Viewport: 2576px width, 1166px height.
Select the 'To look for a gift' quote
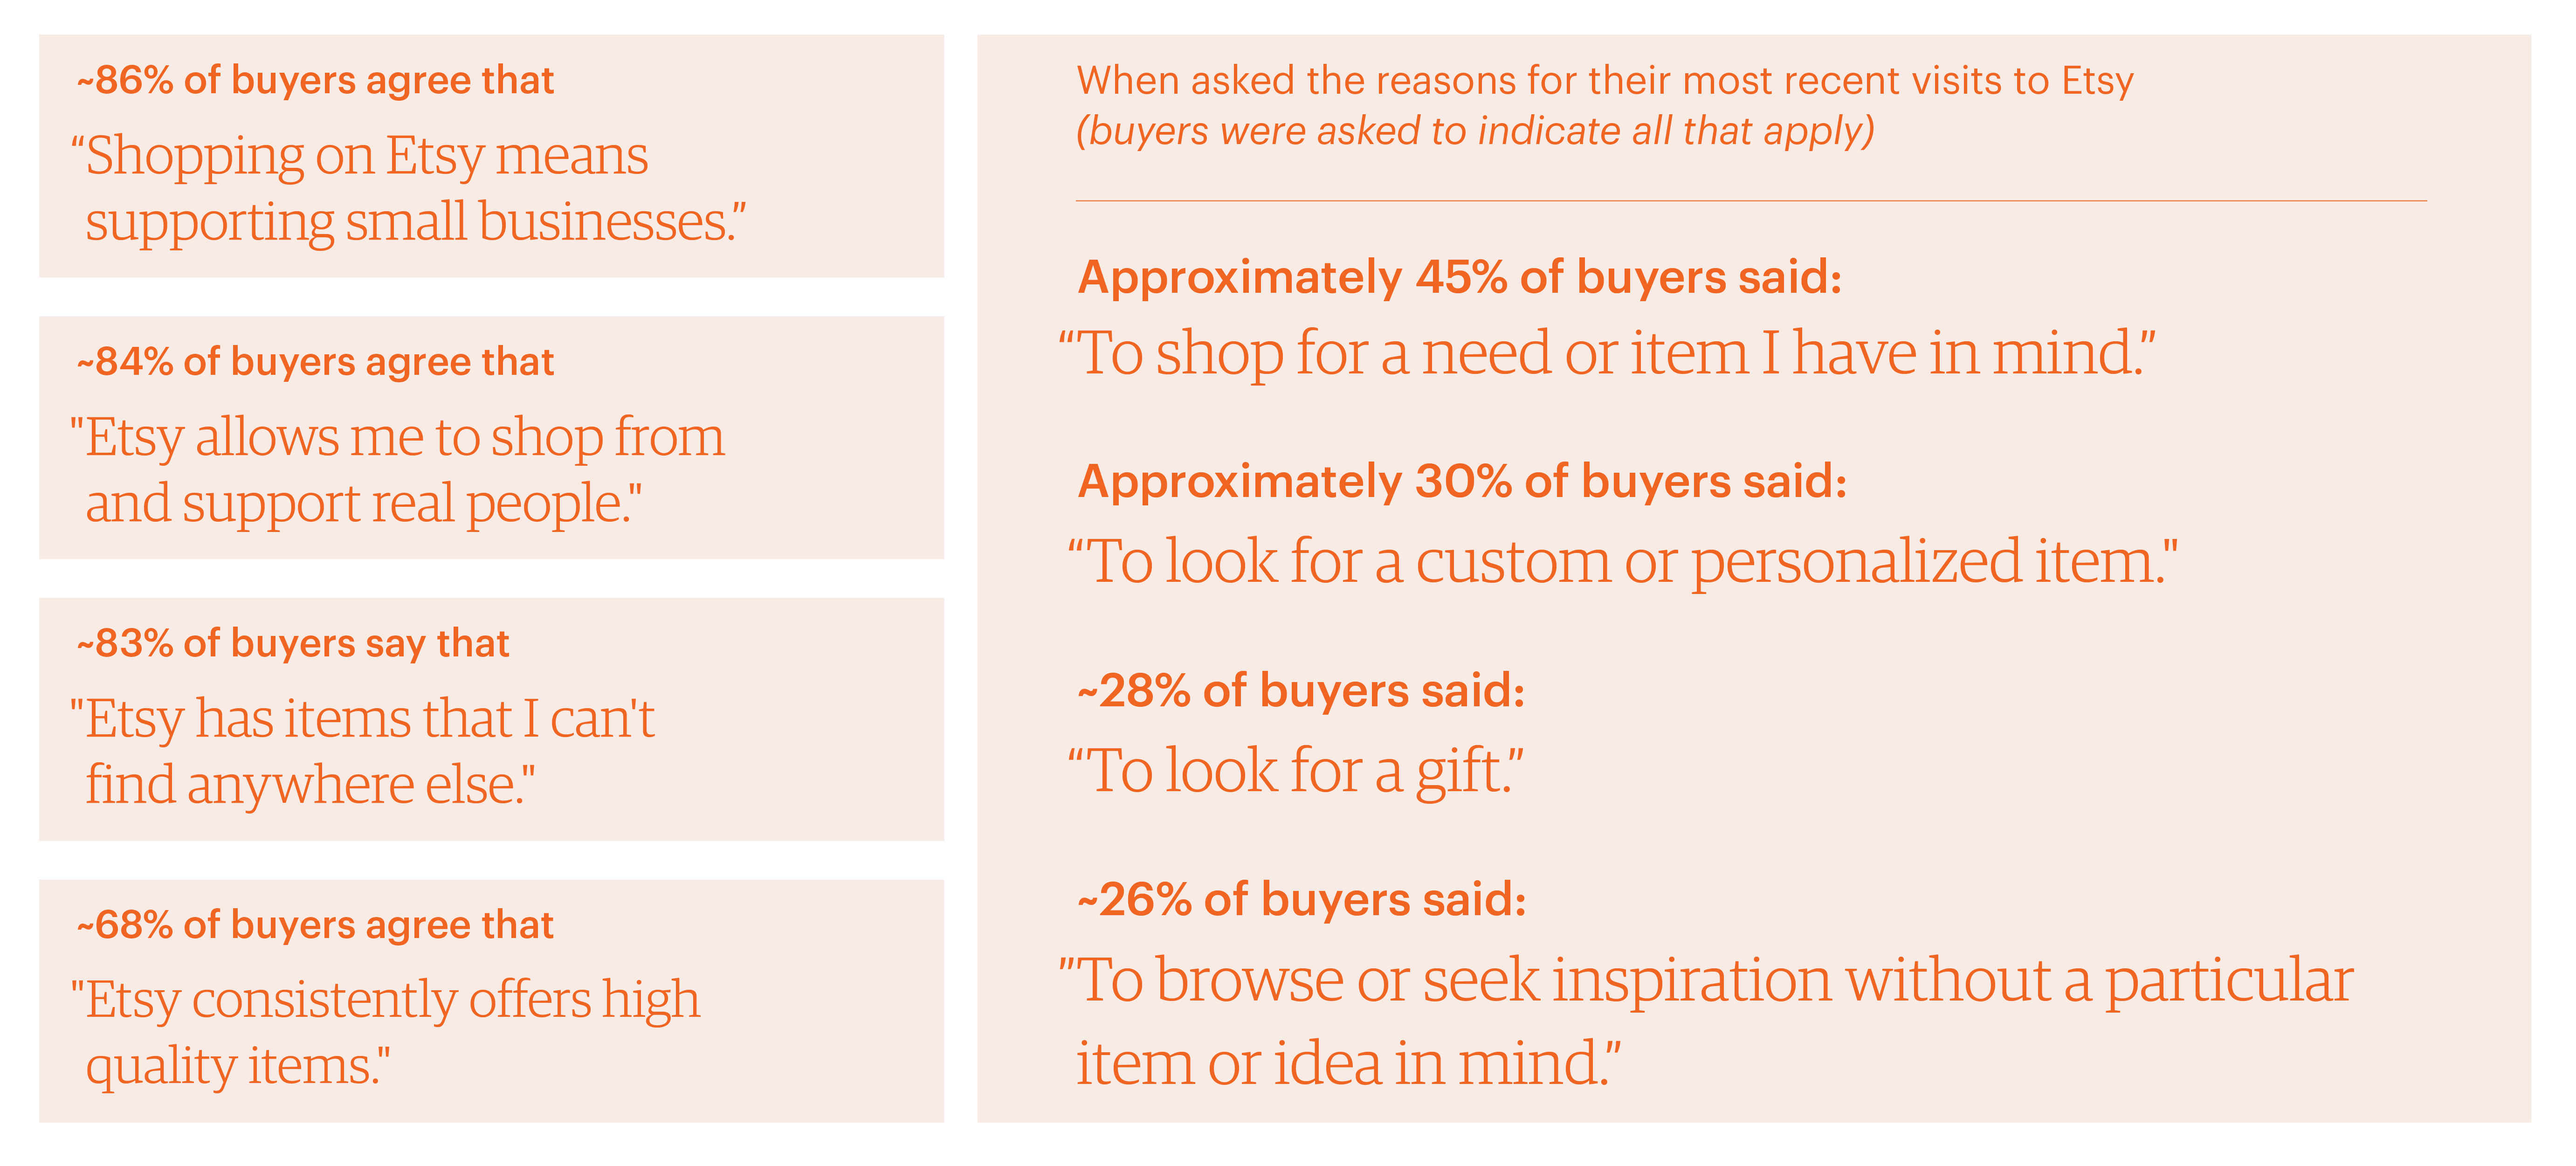1295,771
